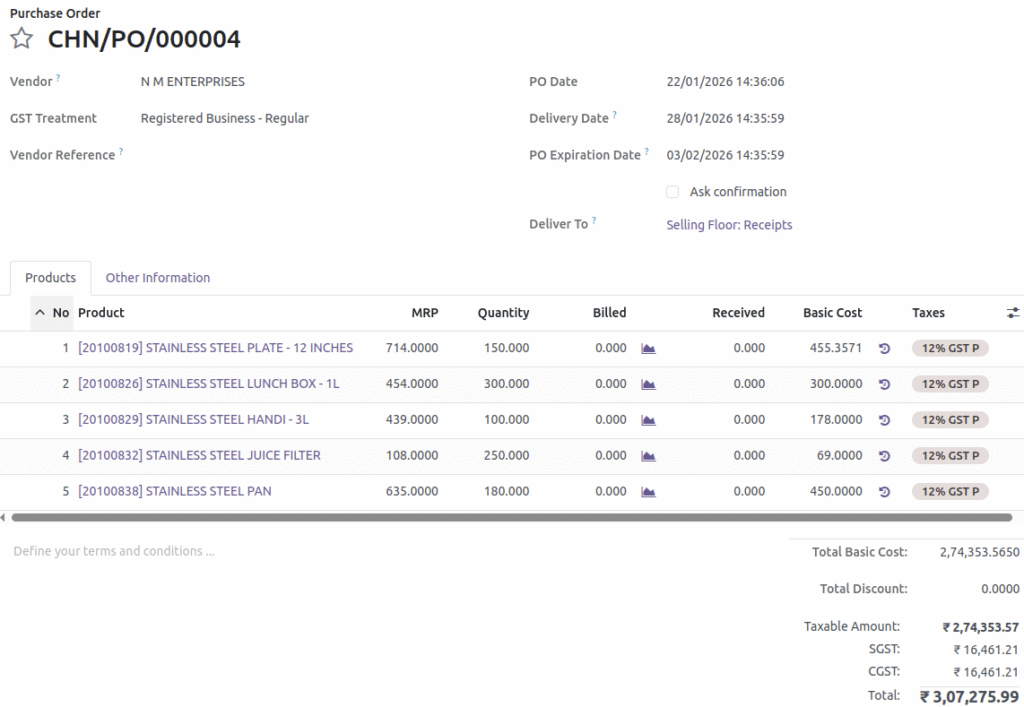Select the Products tab
The width and height of the screenshot is (1024, 707).
[x=50, y=278]
